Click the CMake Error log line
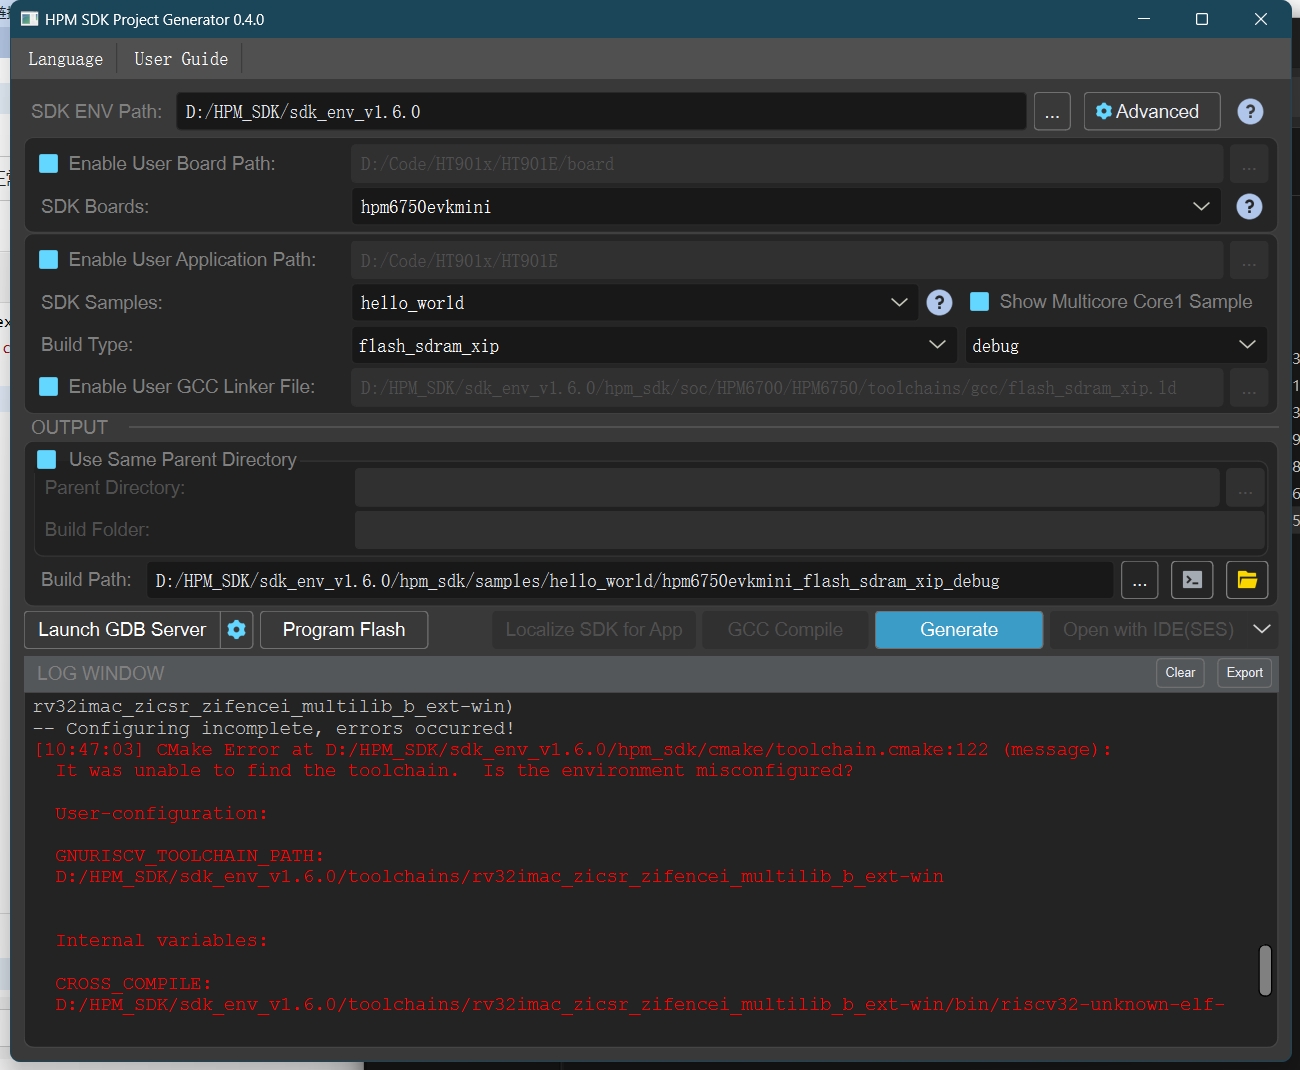The image size is (1300, 1070). 572,749
